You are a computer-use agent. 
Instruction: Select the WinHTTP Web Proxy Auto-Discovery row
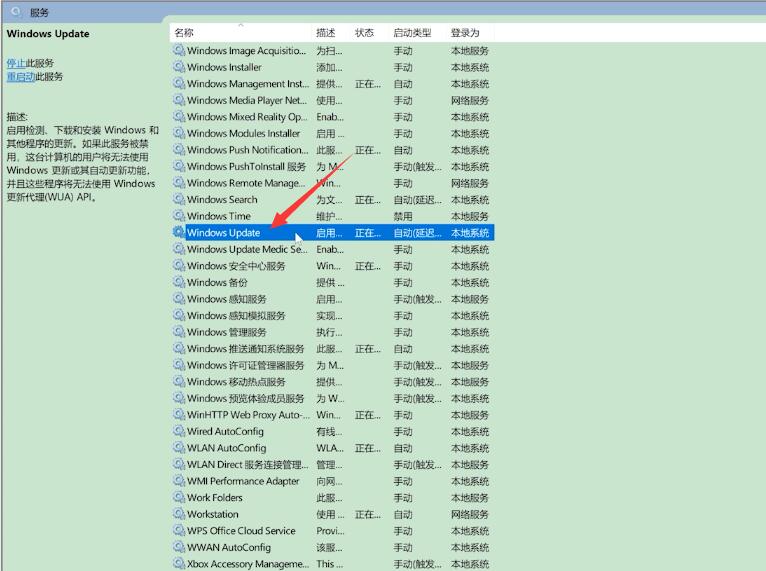click(x=248, y=415)
